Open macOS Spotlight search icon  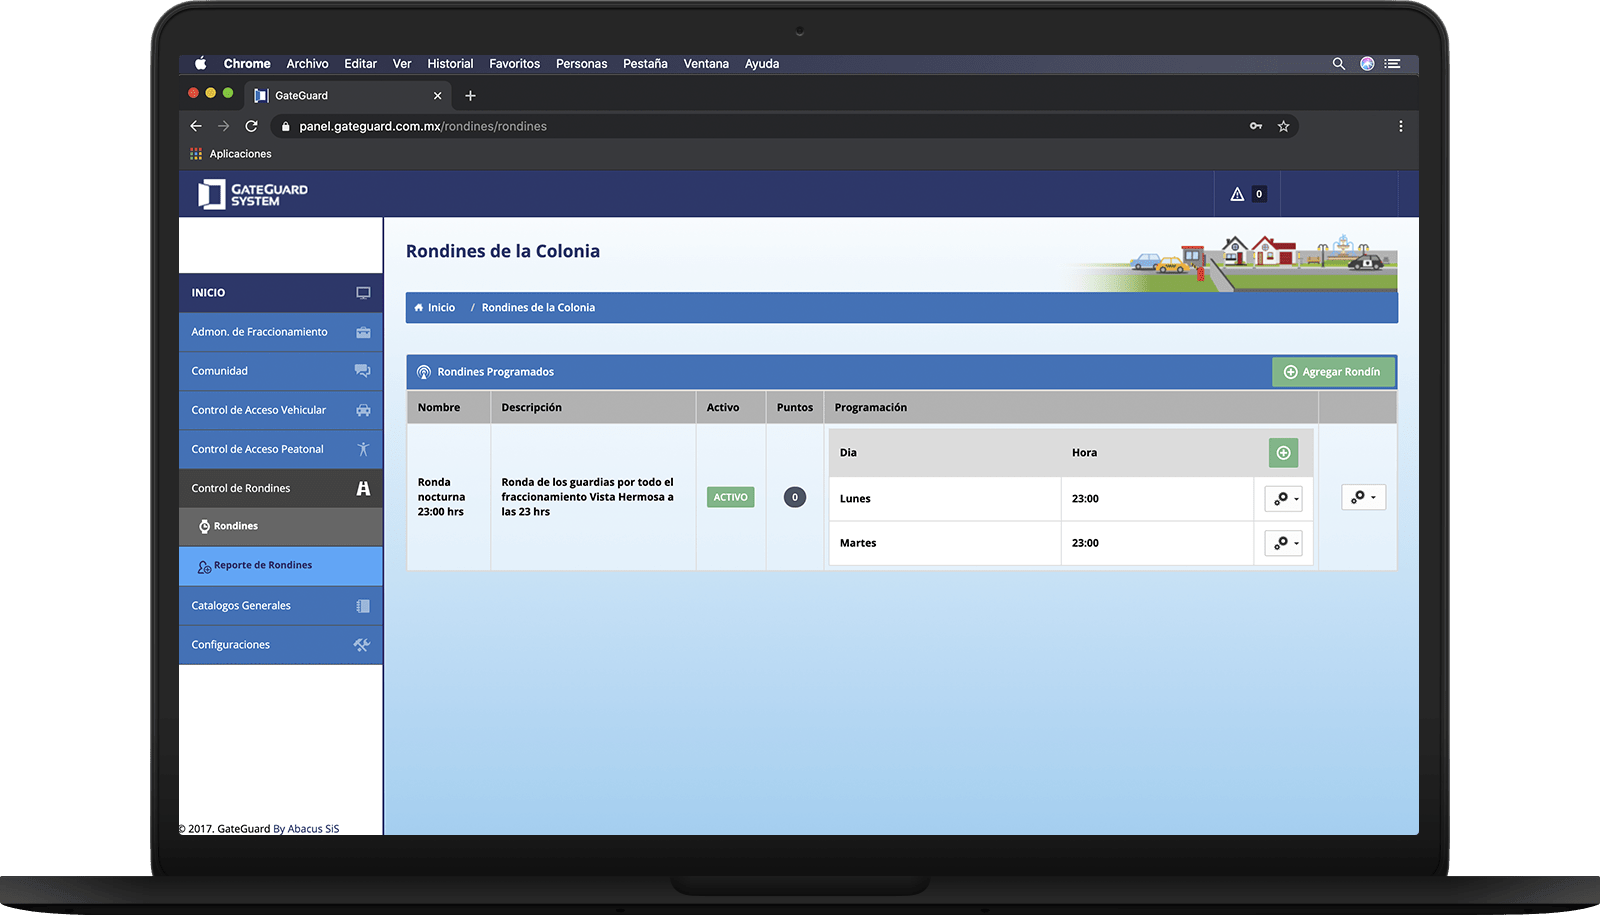(1338, 64)
